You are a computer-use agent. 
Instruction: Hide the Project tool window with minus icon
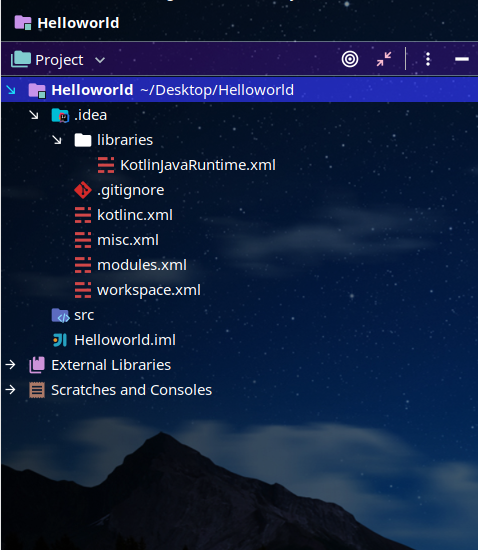[462, 59]
